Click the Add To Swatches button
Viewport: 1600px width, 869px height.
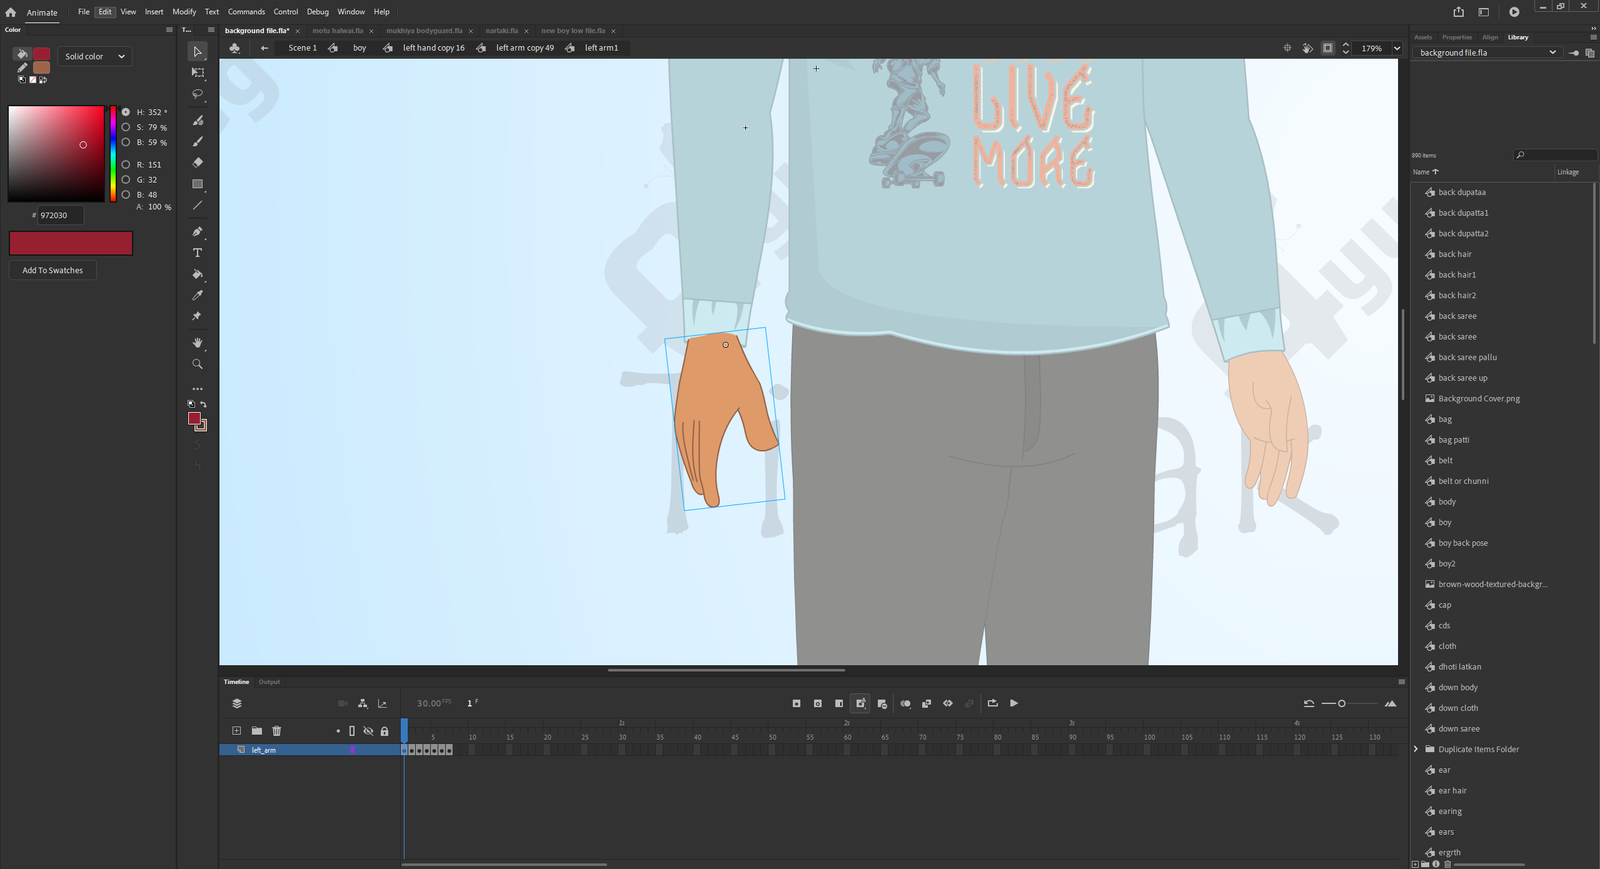click(x=53, y=270)
